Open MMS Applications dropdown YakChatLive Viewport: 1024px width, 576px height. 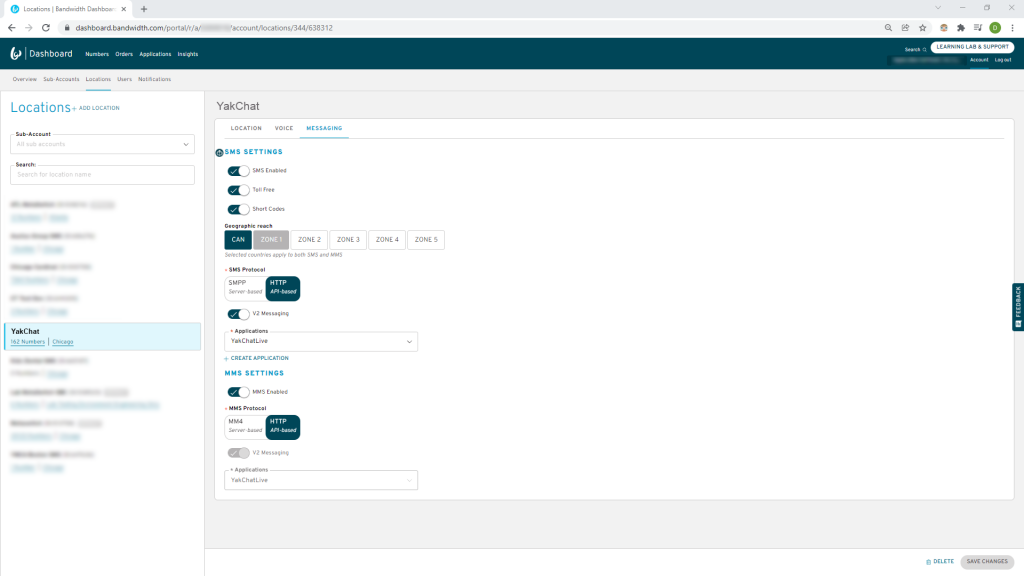pos(321,480)
